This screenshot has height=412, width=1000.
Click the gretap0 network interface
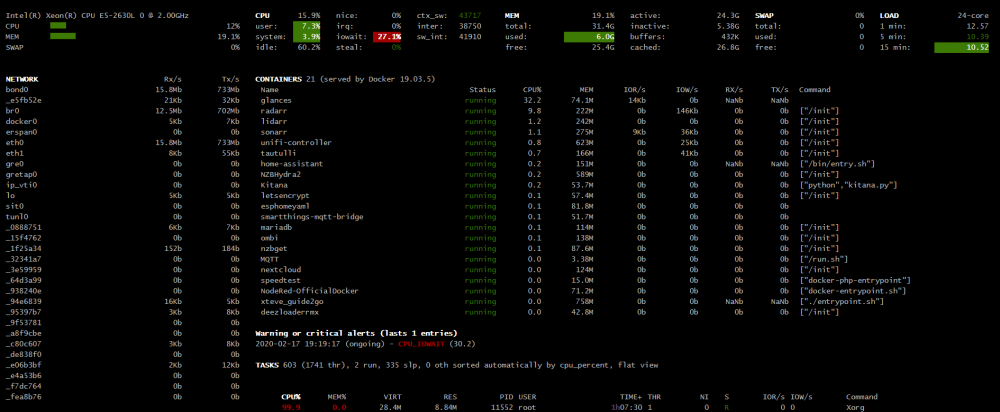coord(21,174)
